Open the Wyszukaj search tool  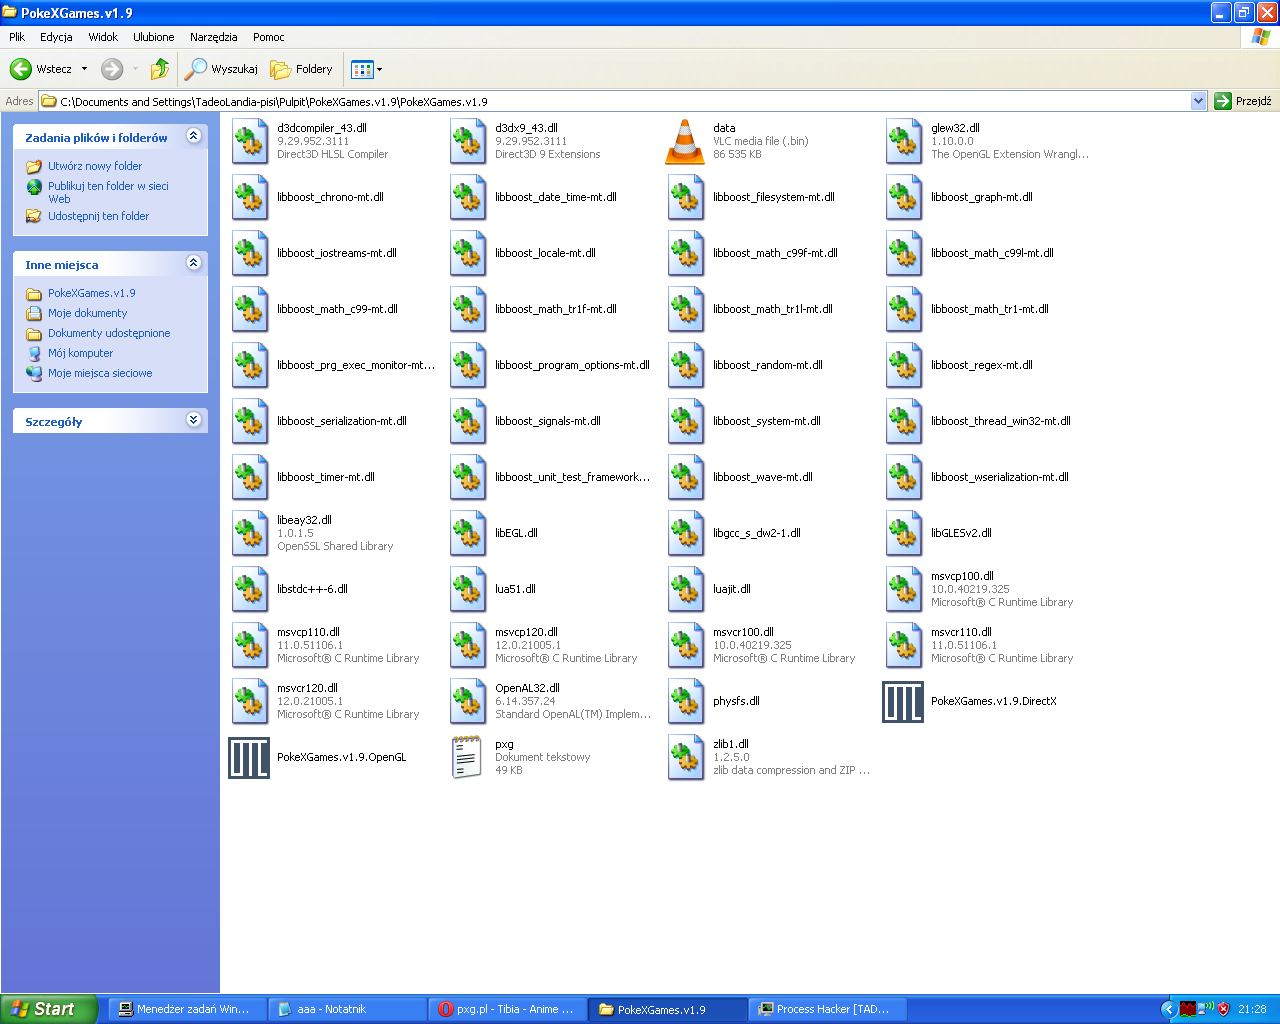(221, 69)
